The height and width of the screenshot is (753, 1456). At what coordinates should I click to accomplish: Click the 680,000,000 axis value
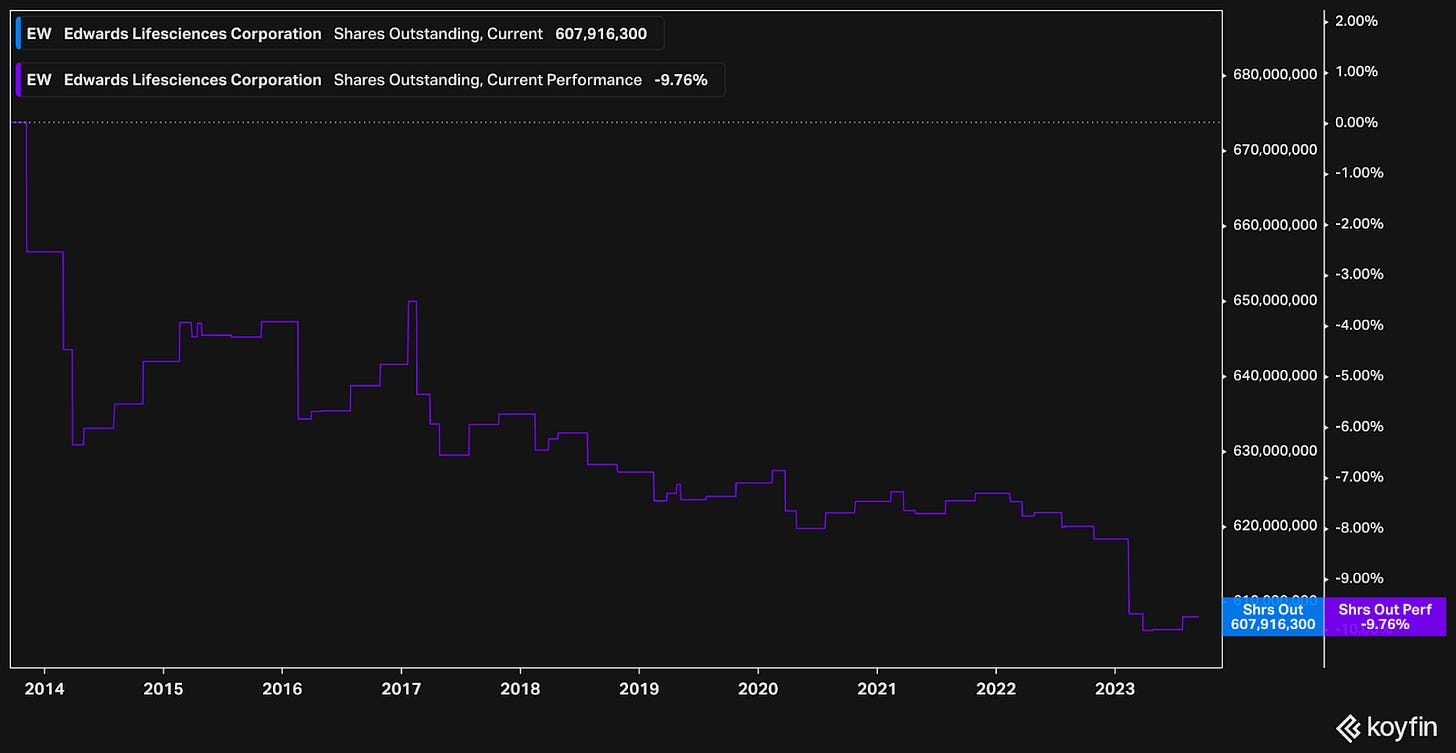click(x=1275, y=74)
